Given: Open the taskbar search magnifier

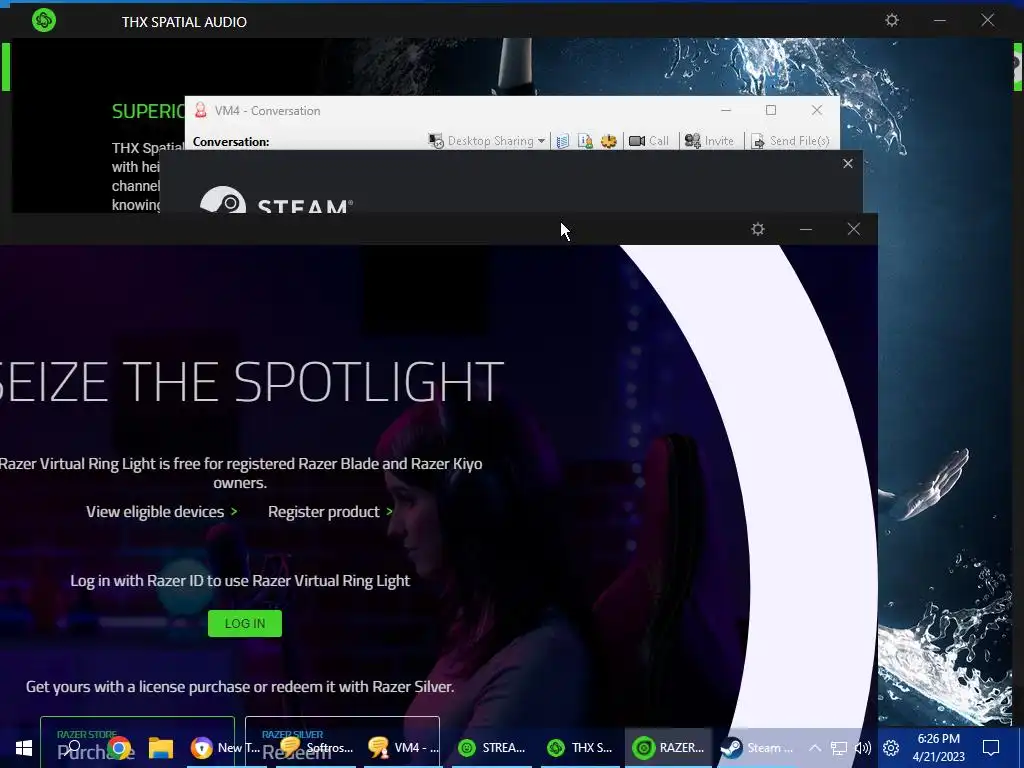Looking at the screenshot, I should pyautogui.click(x=74, y=746).
